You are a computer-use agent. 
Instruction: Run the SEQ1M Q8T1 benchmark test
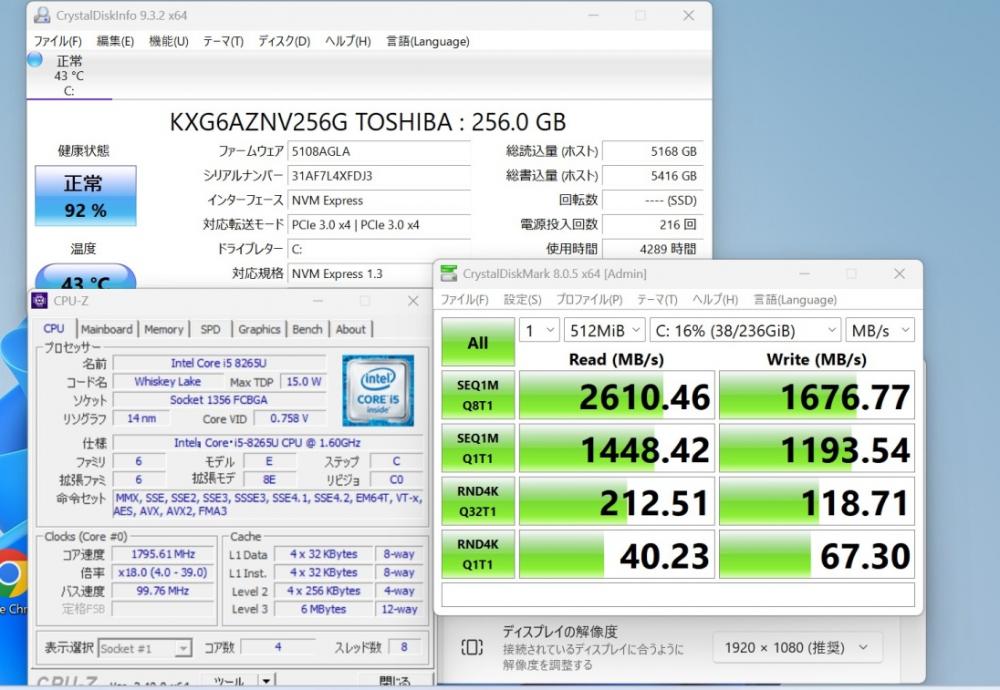point(478,395)
